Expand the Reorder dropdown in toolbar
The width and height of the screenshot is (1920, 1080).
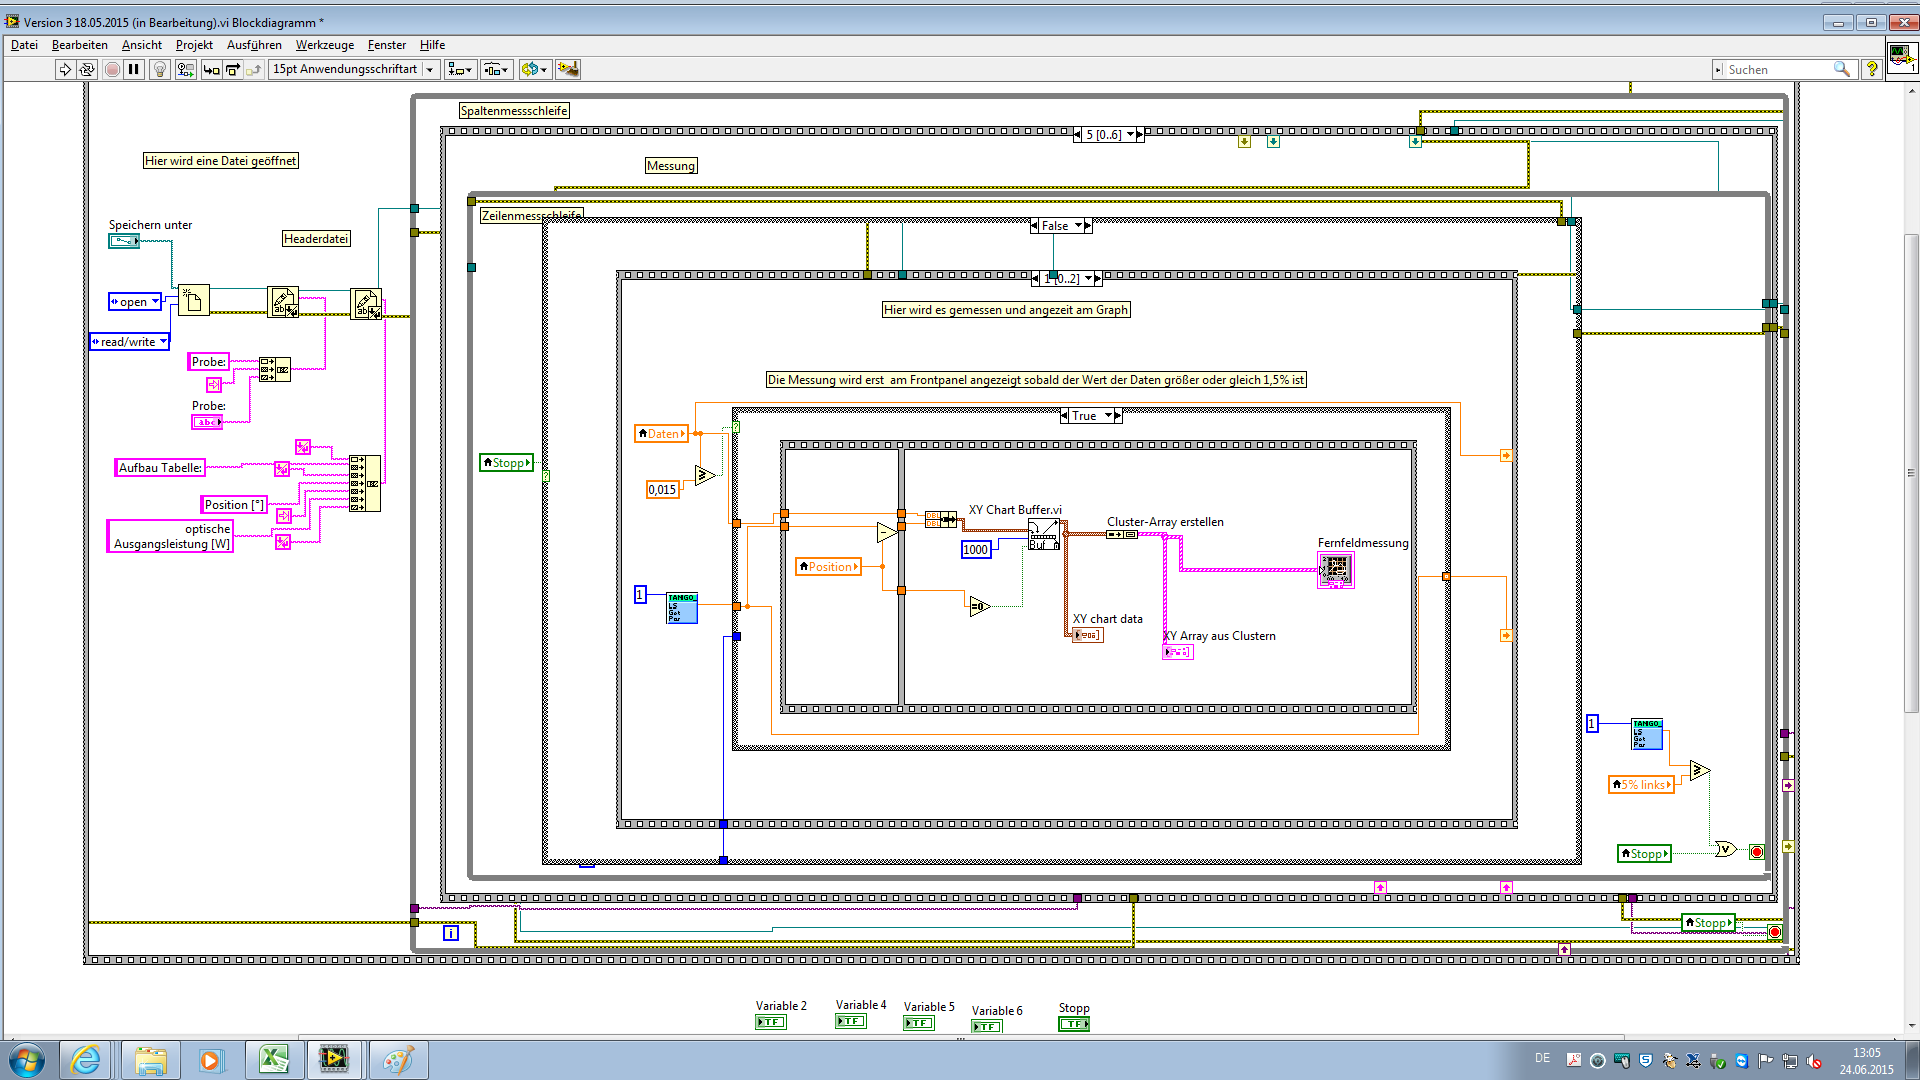tap(535, 69)
